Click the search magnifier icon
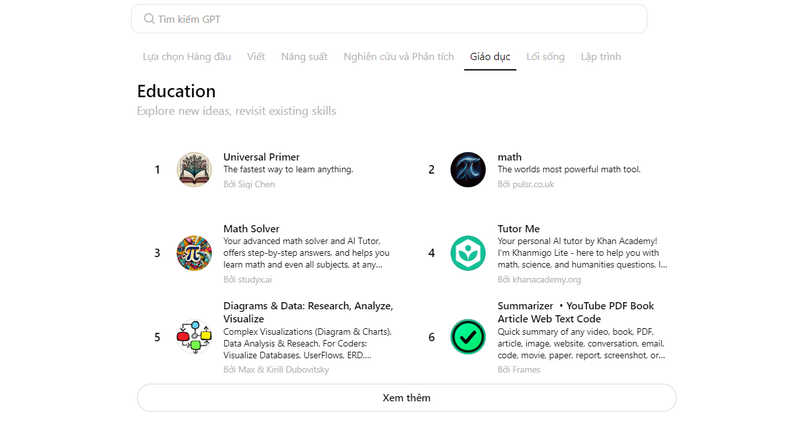 [x=148, y=19]
